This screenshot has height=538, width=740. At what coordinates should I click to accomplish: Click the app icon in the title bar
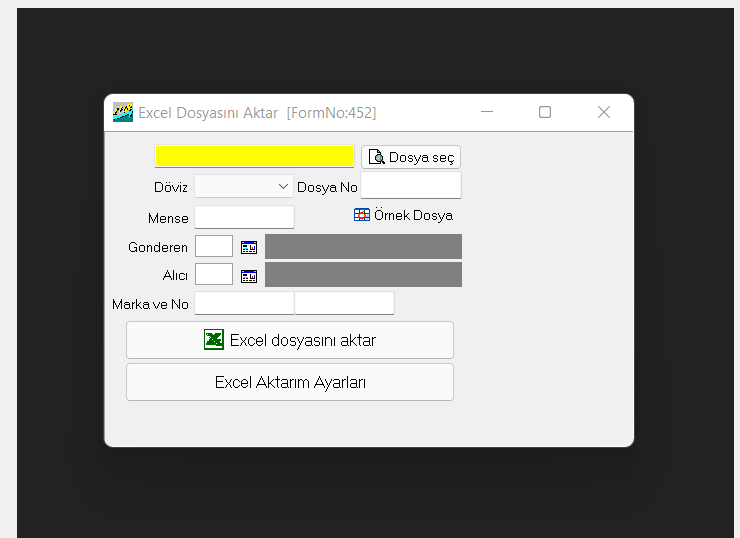(123, 112)
